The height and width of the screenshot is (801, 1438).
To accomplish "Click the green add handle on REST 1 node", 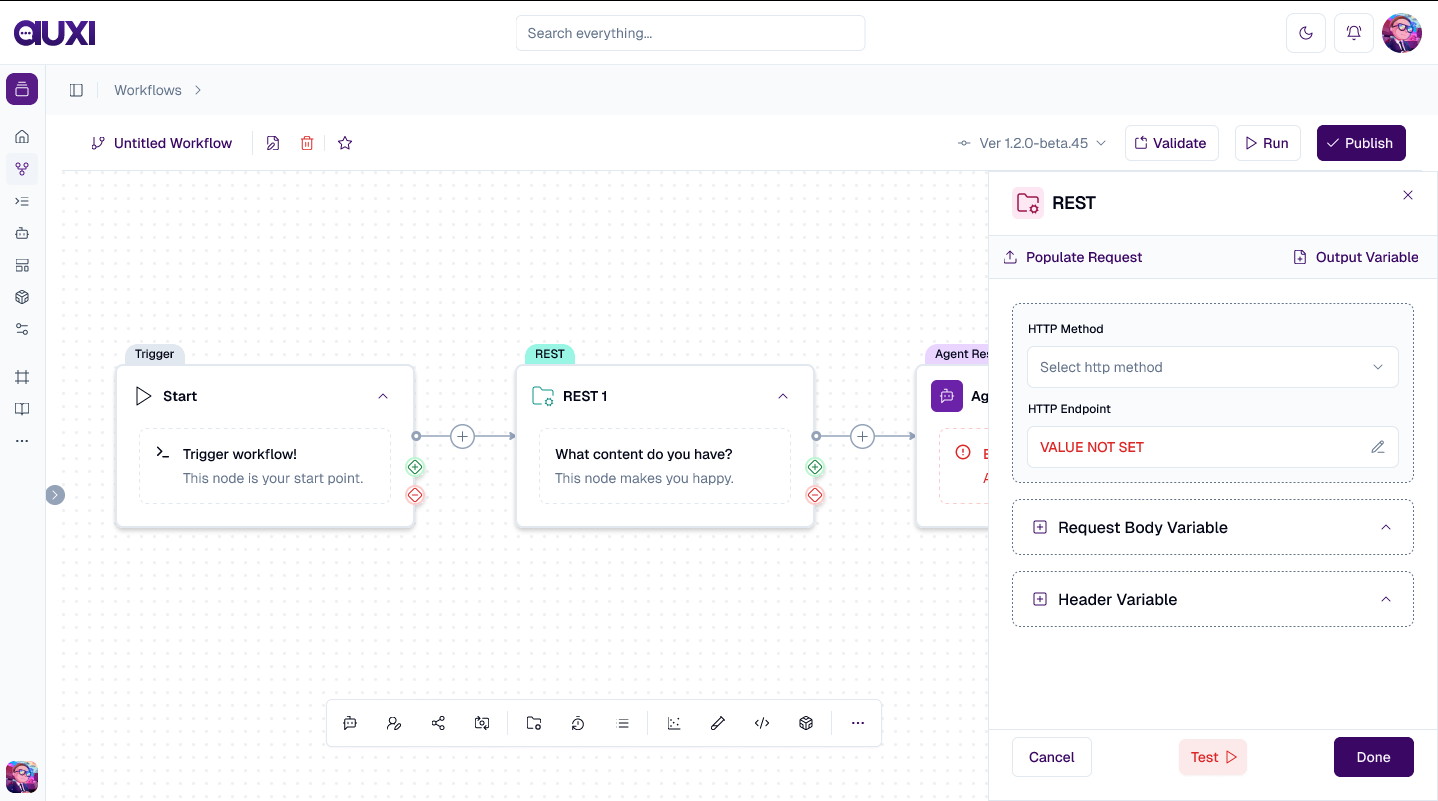I will 815,467.
